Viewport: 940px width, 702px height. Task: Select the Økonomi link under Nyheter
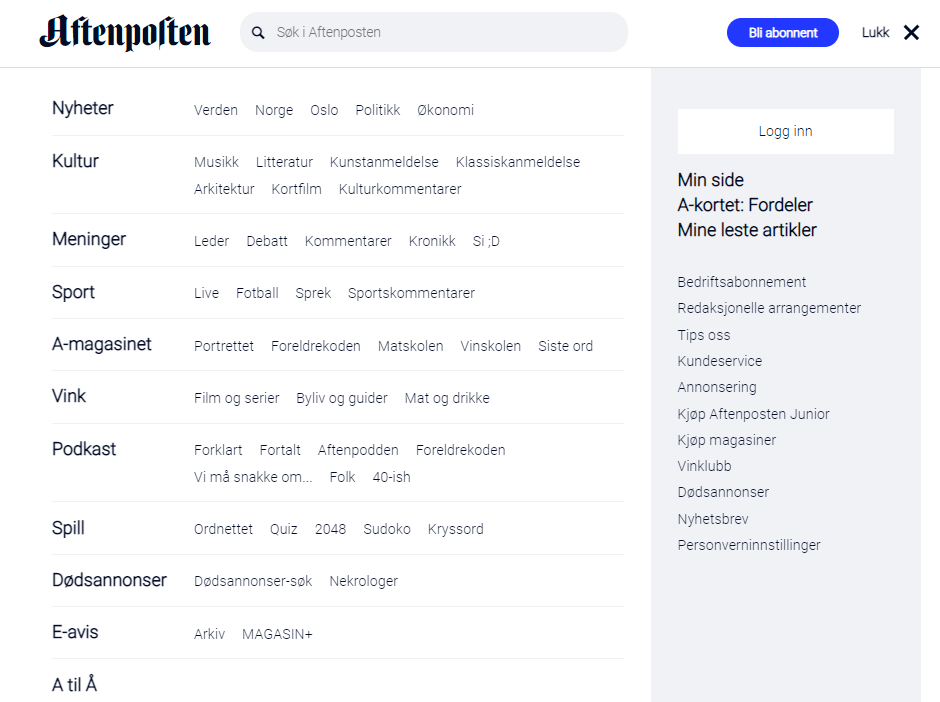[x=445, y=110]
